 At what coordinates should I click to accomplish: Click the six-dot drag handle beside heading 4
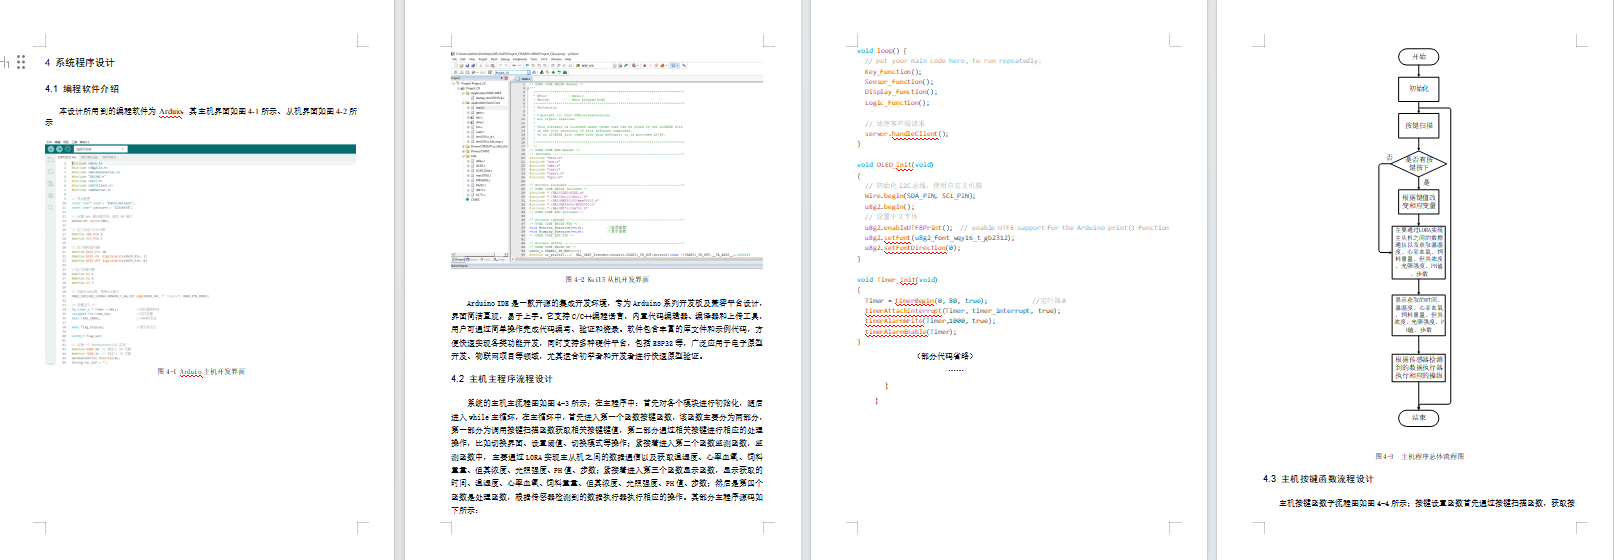click(x=20, y=62)
